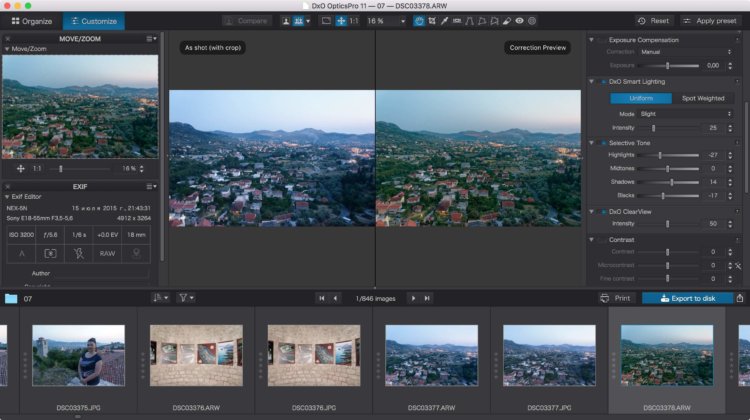The image size is (750, 420).
Task: Collapse the DxO Smart Lighting section
Action: coord(592,82)
